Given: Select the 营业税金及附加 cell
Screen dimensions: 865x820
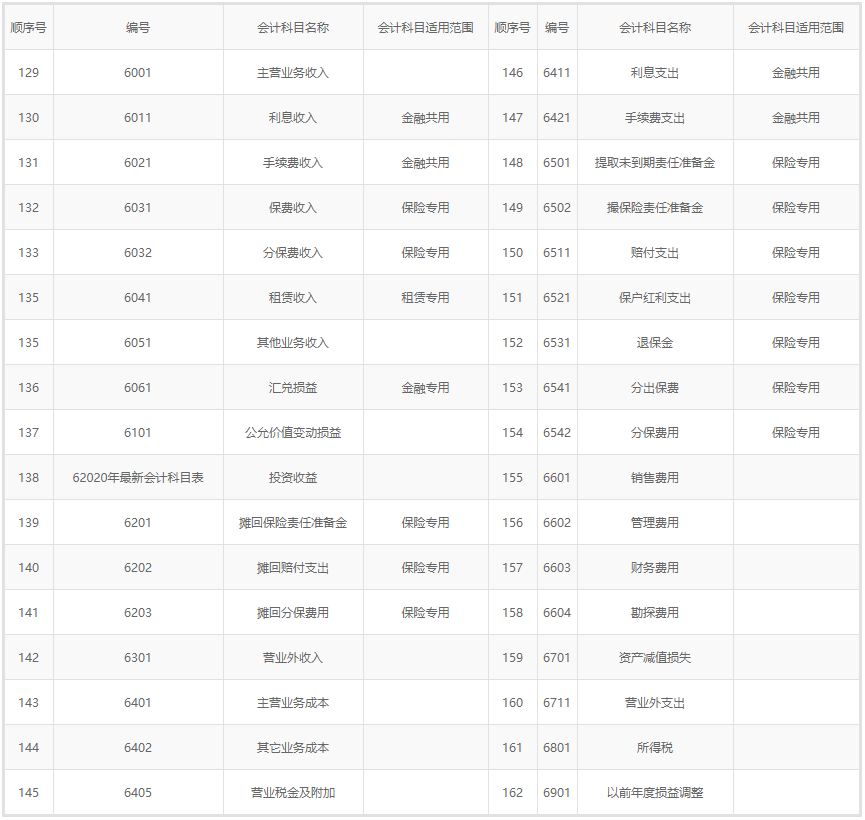Looking at the screenshot, I should coord(293,792).
